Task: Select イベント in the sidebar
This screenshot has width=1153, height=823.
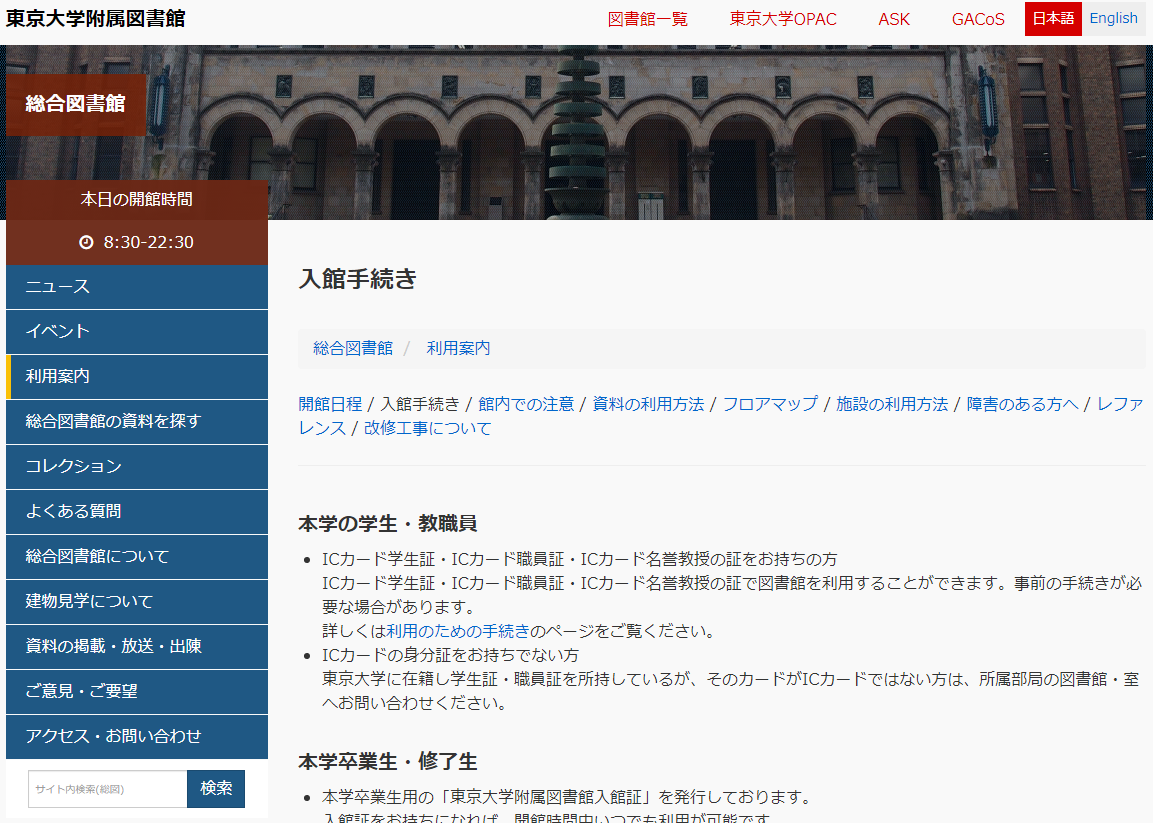Action: pyautogui.click(x=58, y=332)
